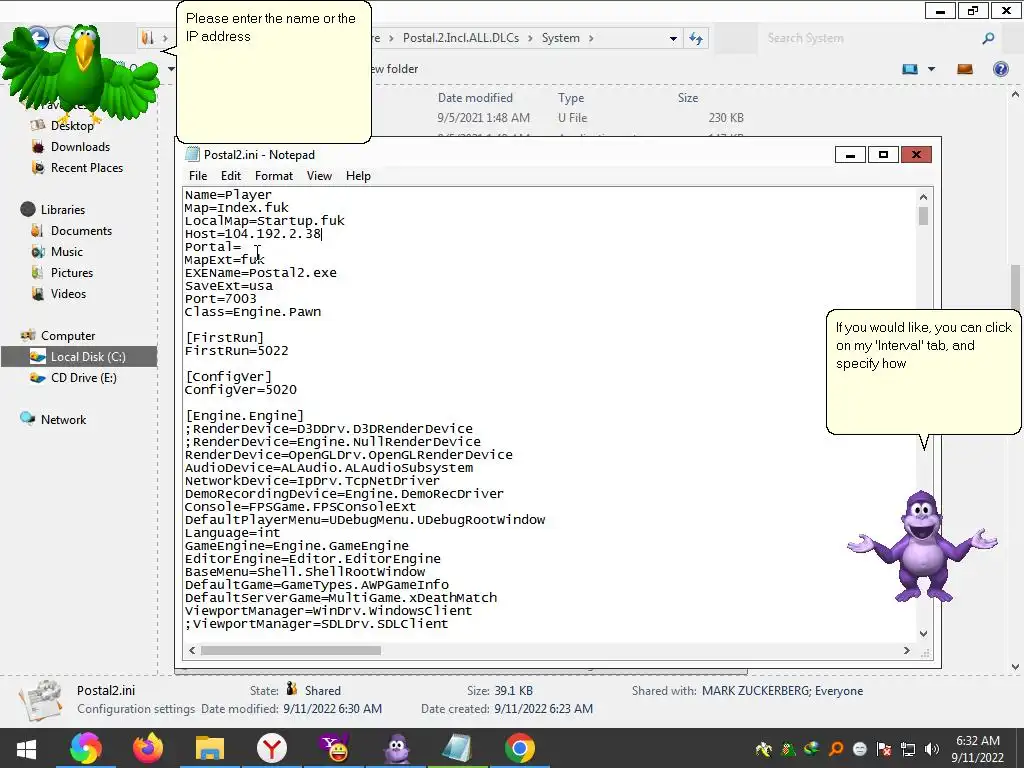Click the parrot's IP address speech balloon
Viewport: 1024px width, 768px height.
tap(274, 72)
